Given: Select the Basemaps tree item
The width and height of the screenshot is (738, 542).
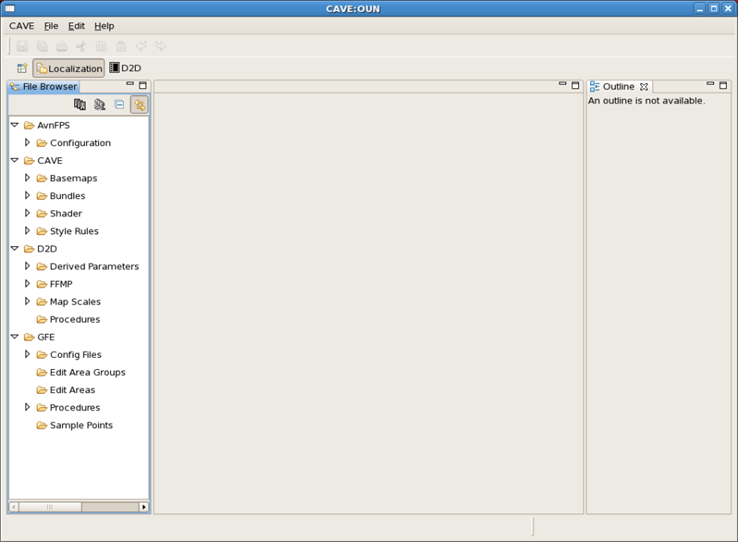Looking at the screenshot, I should point(73,178).
